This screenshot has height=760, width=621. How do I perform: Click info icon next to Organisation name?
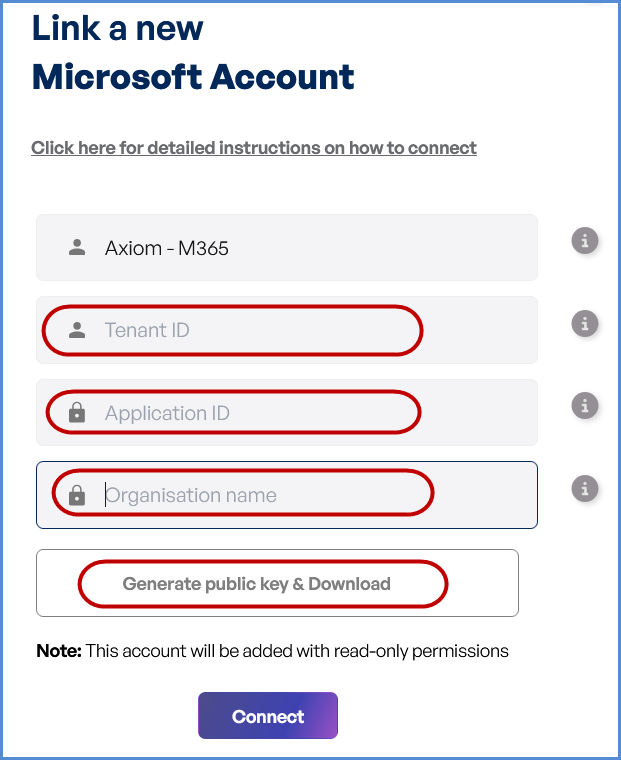pyautogui.click(x=585, y=488)
